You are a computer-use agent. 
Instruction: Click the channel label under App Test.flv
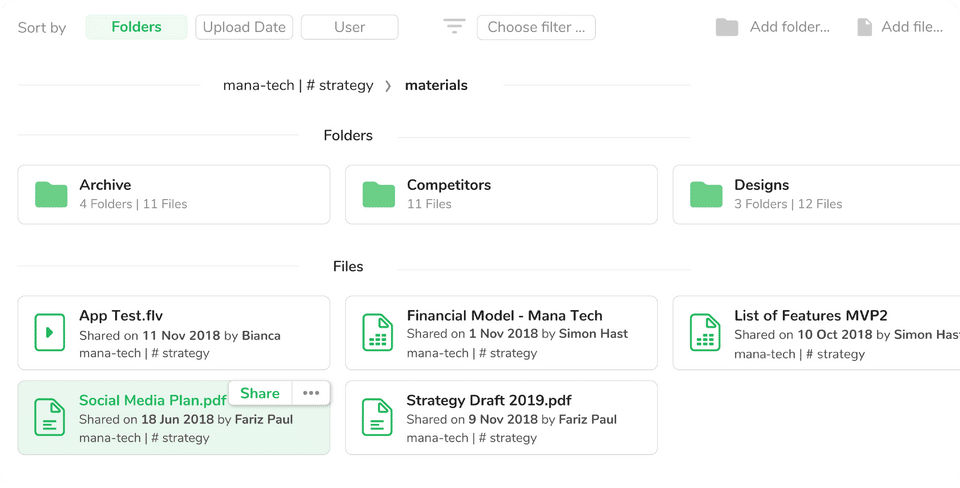coord(144,353)
